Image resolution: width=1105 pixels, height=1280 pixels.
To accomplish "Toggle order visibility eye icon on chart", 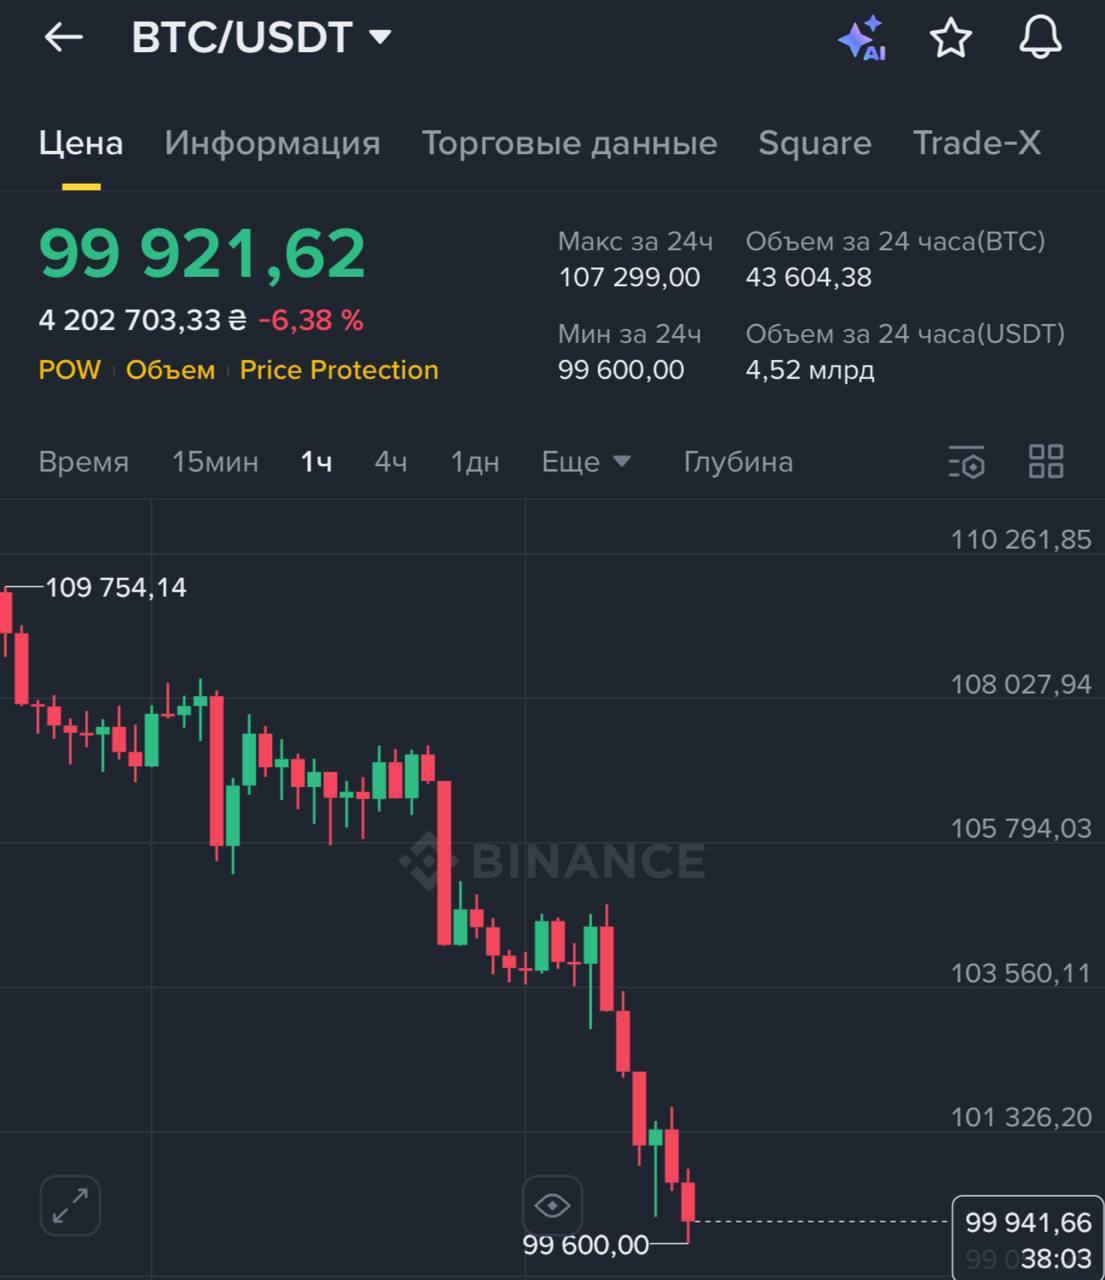I will (553, 1206).
